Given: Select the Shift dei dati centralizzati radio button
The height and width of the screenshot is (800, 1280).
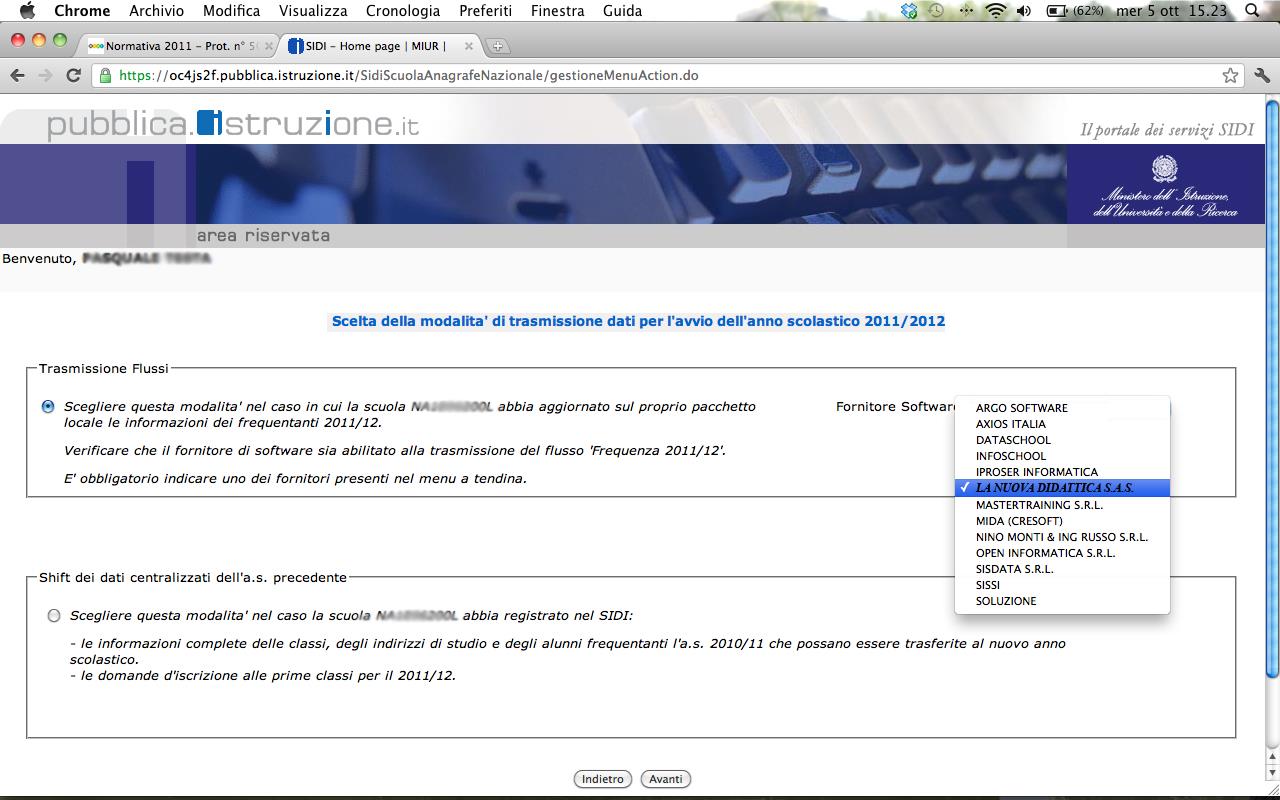Looking at the screenshot, I should tap(54, 616).
